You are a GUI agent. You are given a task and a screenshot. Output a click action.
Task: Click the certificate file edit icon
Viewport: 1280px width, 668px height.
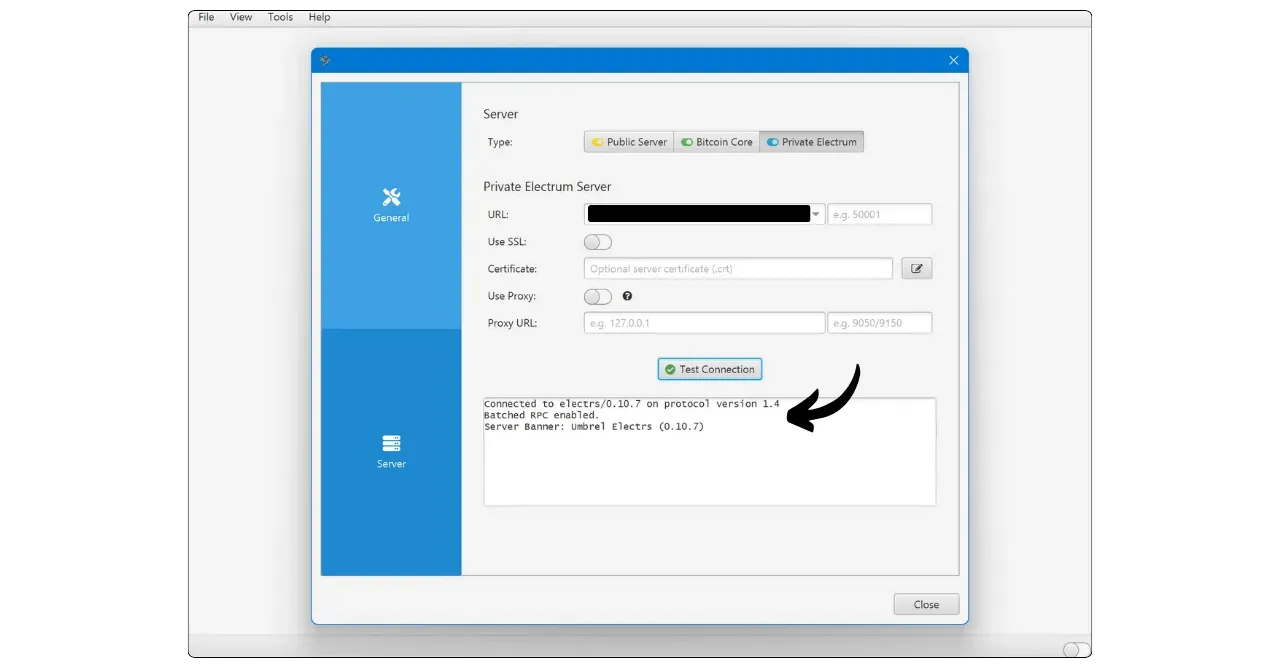[x=916, y=268]
